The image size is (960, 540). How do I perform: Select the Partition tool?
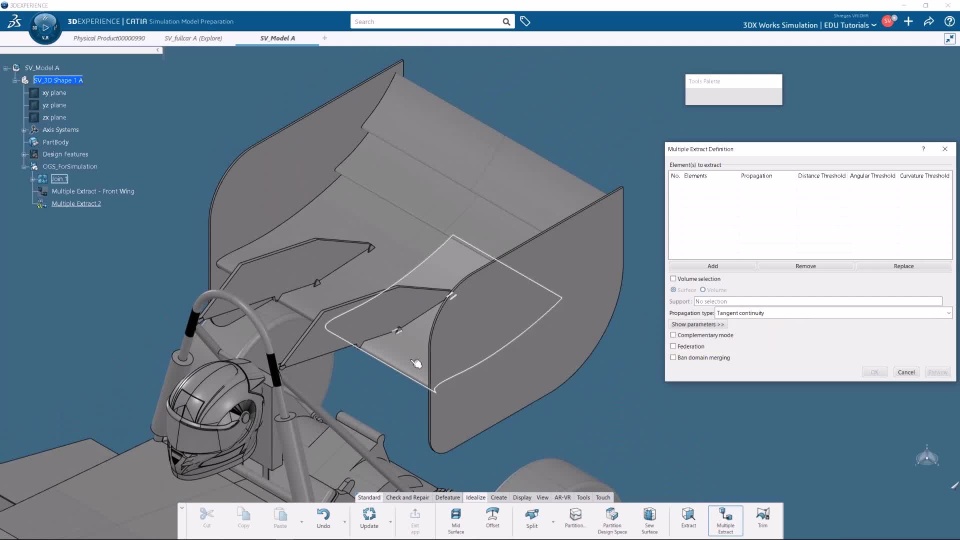tap(575, 514)
